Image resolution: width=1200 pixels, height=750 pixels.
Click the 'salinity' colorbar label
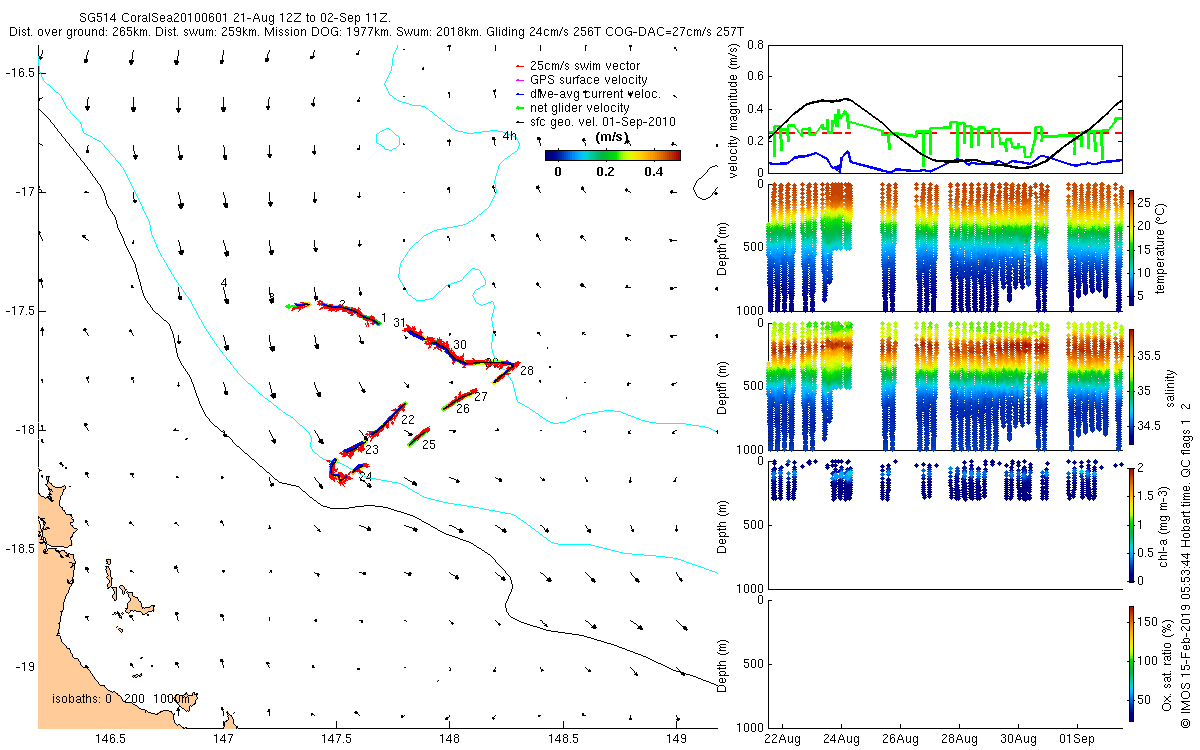coord(1169,386)
